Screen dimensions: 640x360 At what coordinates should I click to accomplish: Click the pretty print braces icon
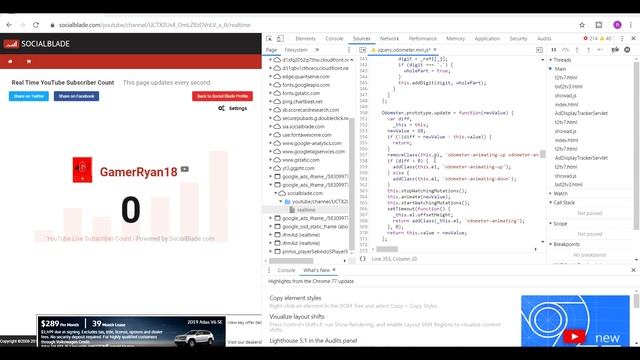tap(362, 259)
